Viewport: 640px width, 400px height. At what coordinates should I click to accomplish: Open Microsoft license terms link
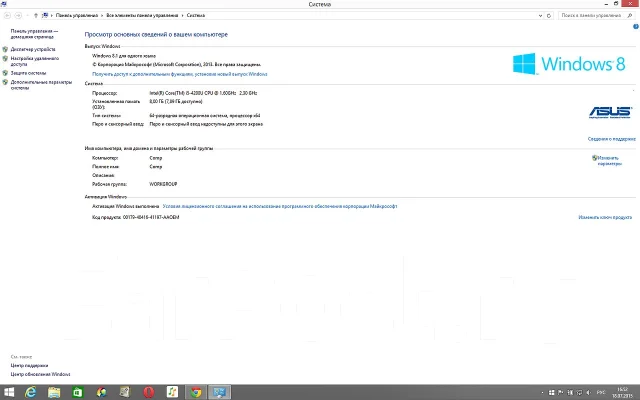[x=280, y=207]
